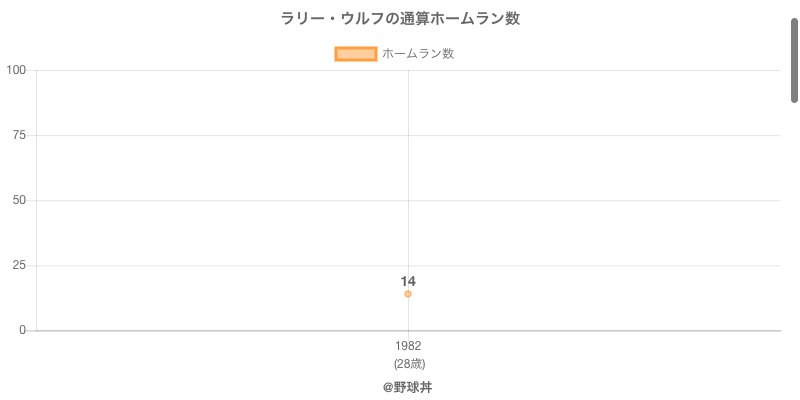
Task: Click the 25 y-axis tick label
Action: tap(20, 265)
